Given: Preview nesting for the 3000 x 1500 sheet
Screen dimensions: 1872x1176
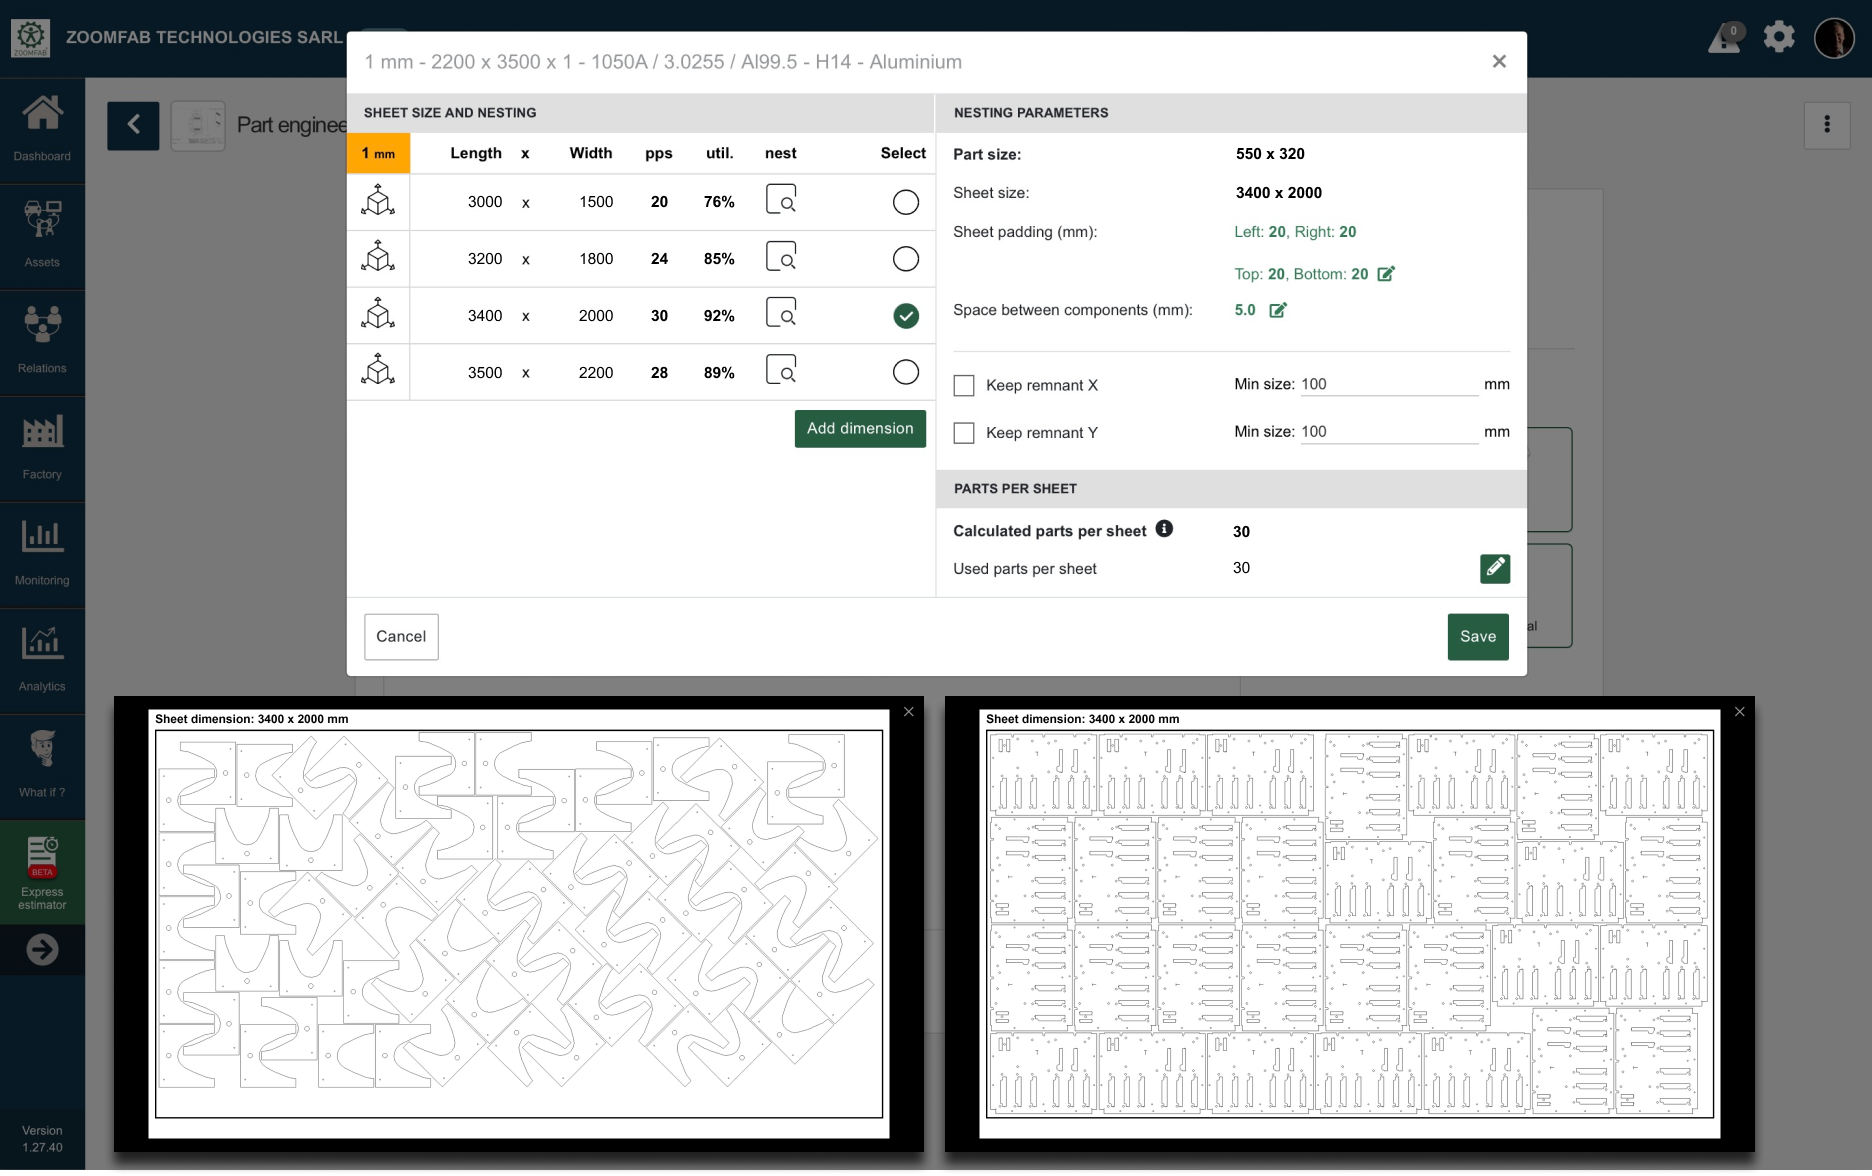Looking at the screenshot, I should pos(783,201).
